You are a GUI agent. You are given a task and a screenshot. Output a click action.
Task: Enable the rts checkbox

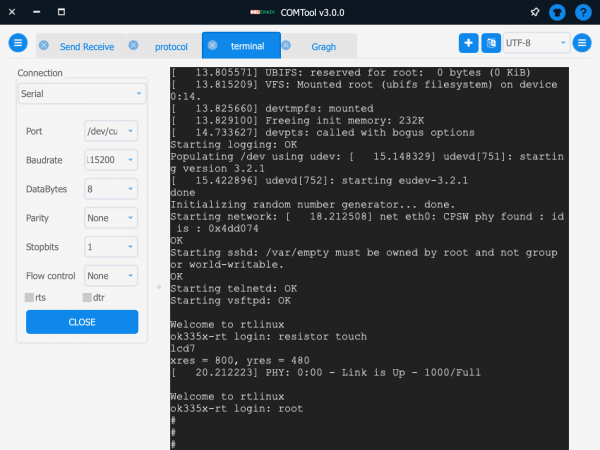(30, 297)
